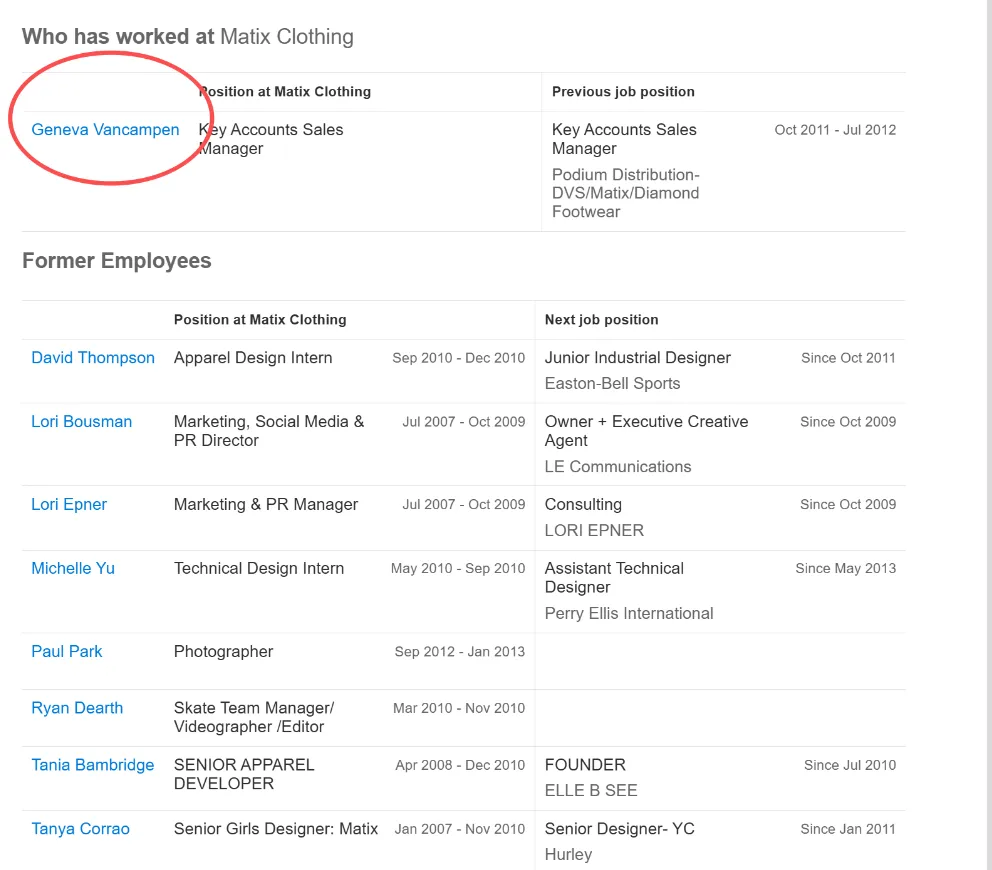Image resolution: width=992 pixels, height=870 pixels.
Task: Click 'Apr 2008 - Dec 2010' date range
Action: click(x=460, y=765)
